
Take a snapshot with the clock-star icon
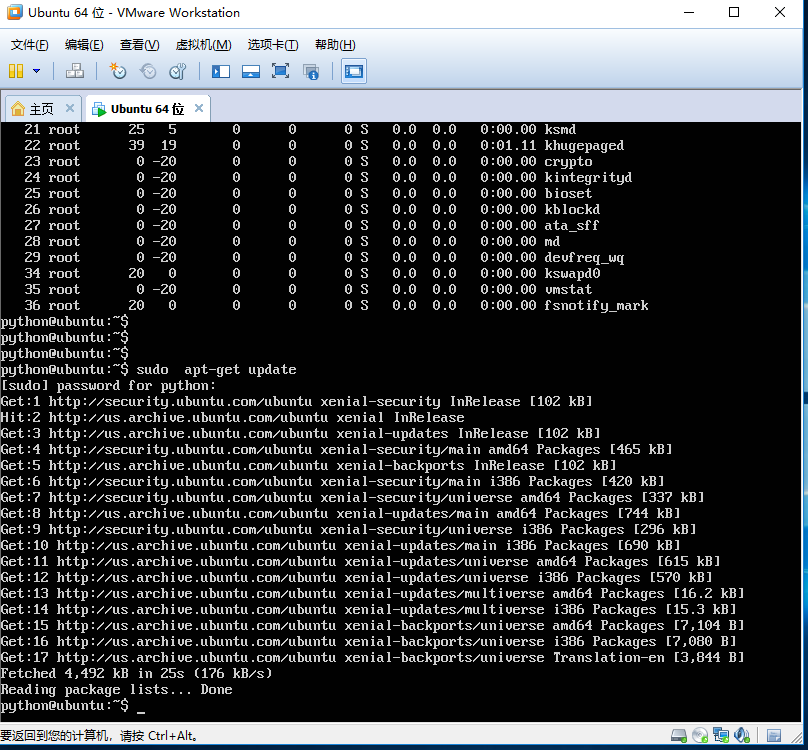point(117,71)
